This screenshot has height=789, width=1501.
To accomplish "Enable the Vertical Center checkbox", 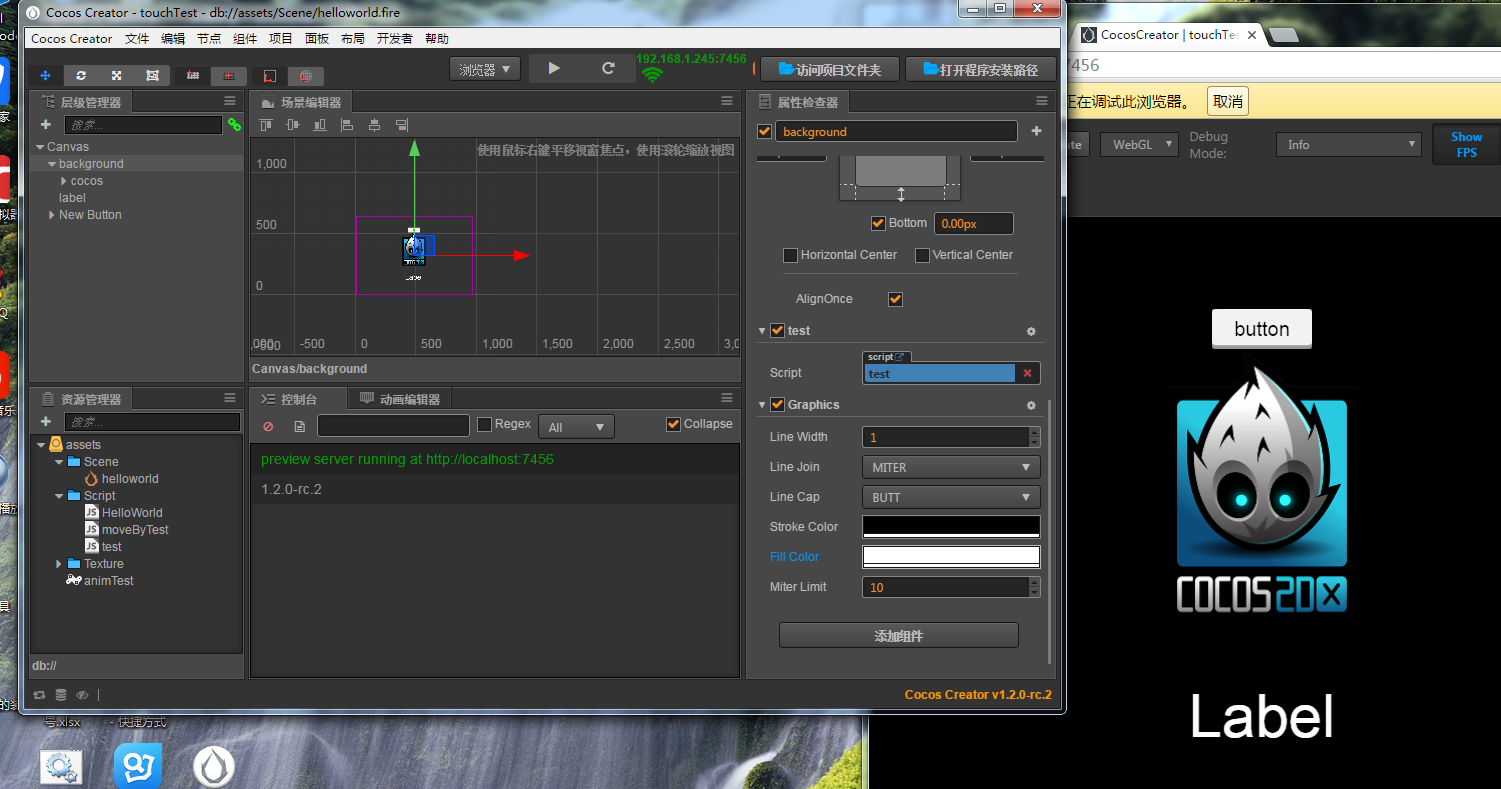I will (x=922, y=255).
